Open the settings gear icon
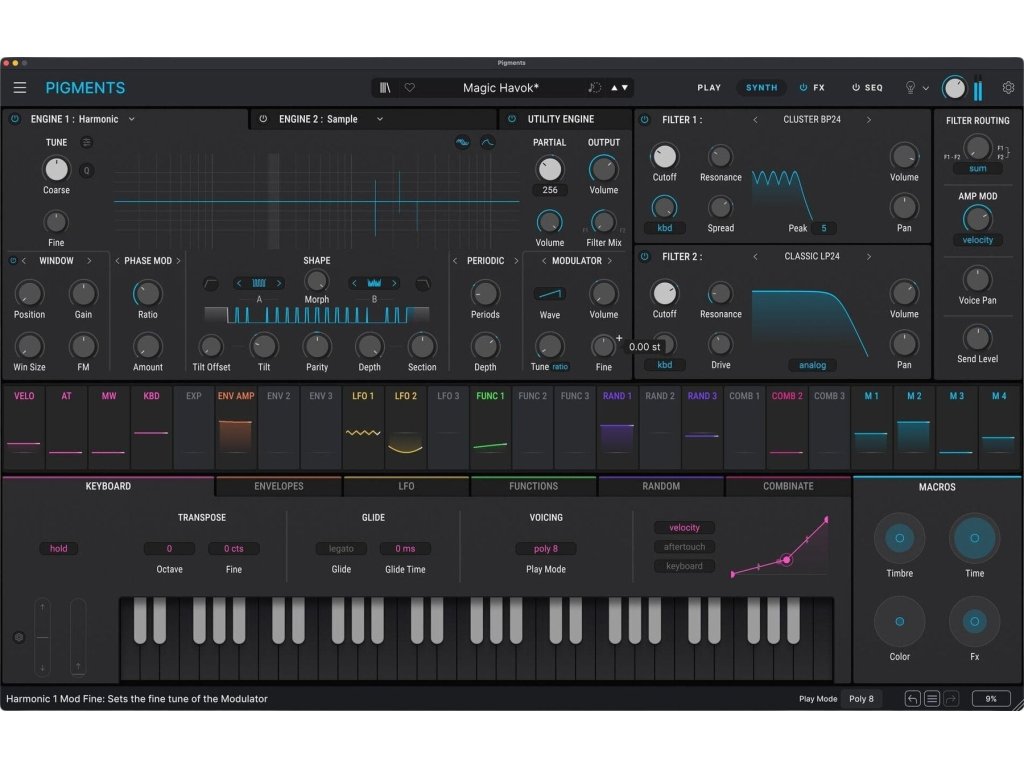The width and height of the screenshot is (1024, 768). (x=1008, y=88)
